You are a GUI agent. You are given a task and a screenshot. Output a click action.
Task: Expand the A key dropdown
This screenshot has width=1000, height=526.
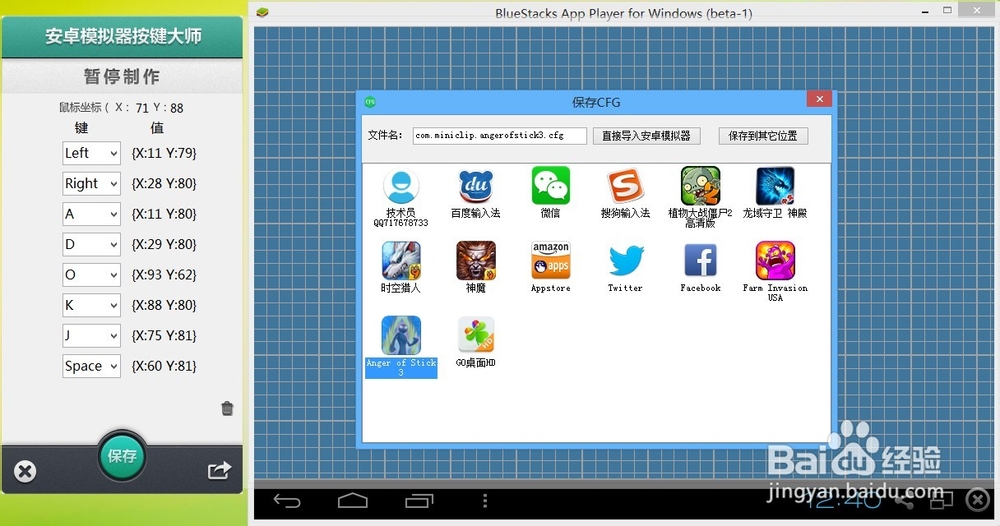click(91, 214)
